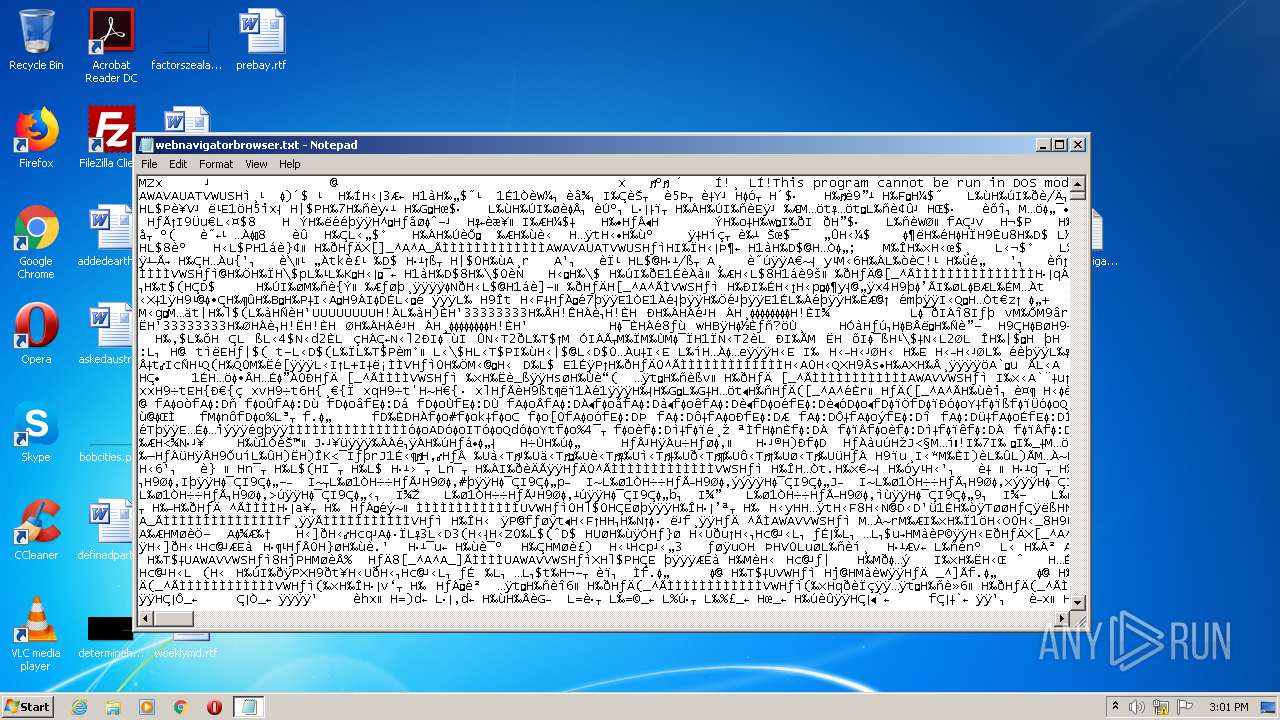Image resolution: width=1280 pixels, height=720 pixels.
Task: Launch VLC media player shortcut
Action: pyautogui.click(x=36, y=635)
